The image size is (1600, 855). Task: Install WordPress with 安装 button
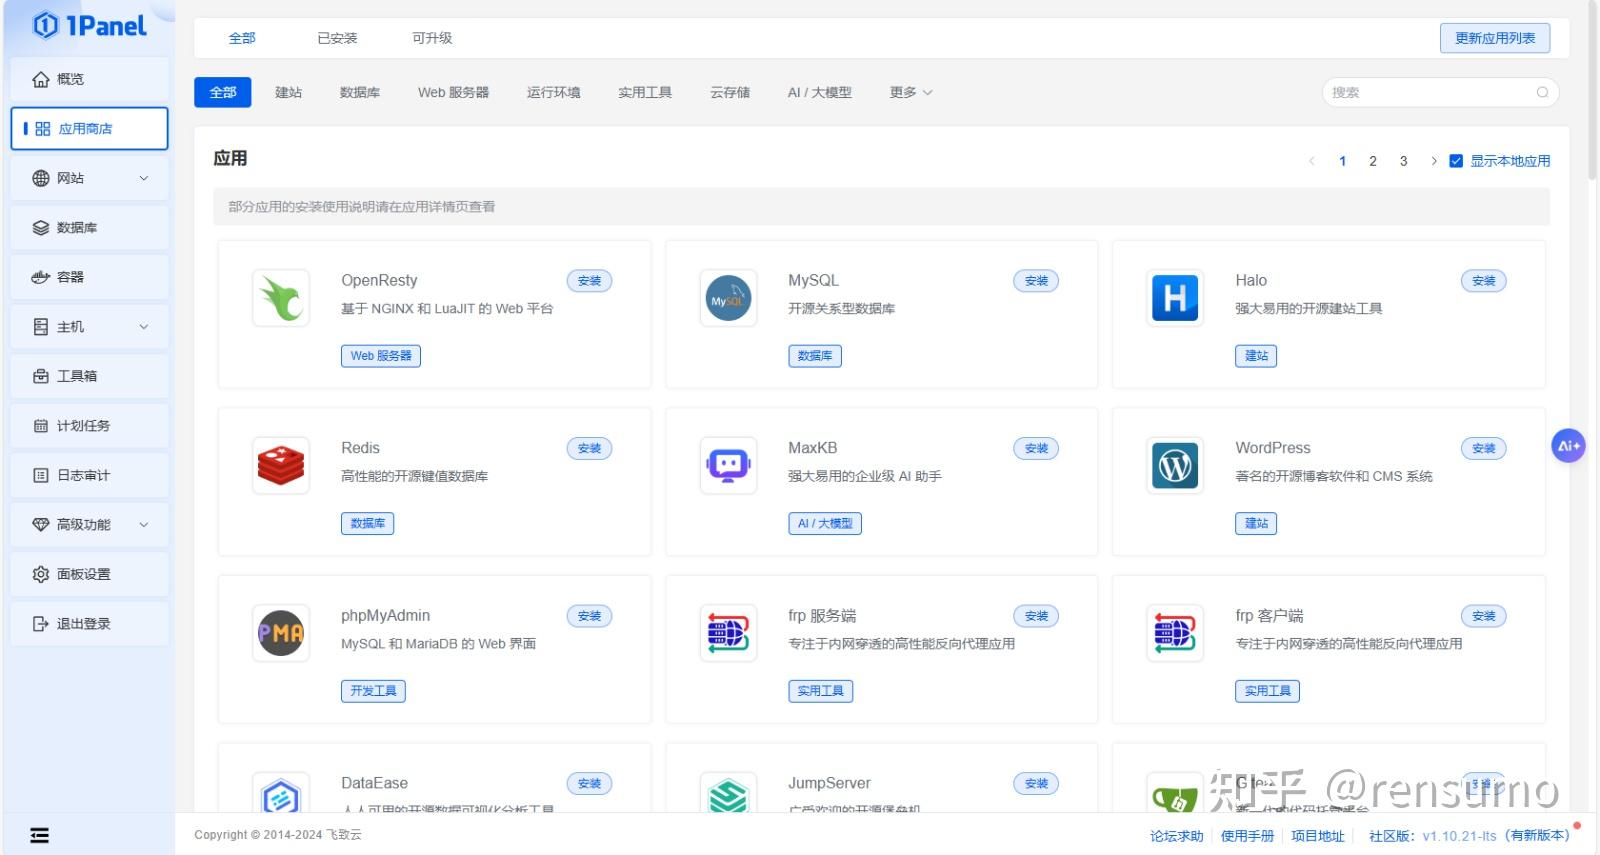[x=1483, y=449]
